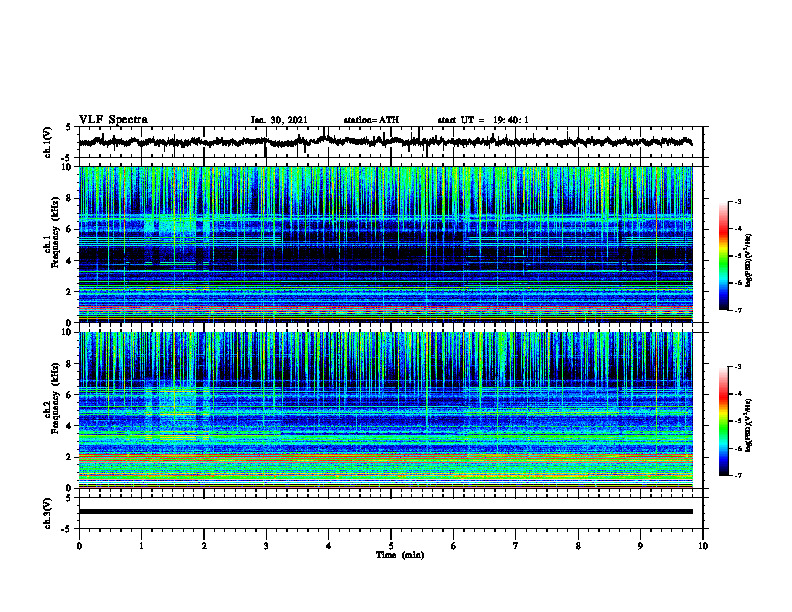Click time axis tick label "1"

pyautogui.click(x=141, y=546)
